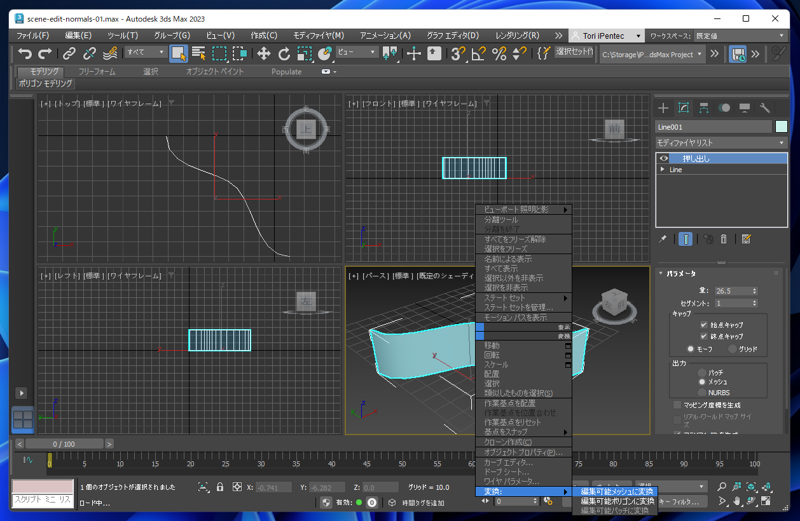Activate the Select and Move tool

coord(263,53)
